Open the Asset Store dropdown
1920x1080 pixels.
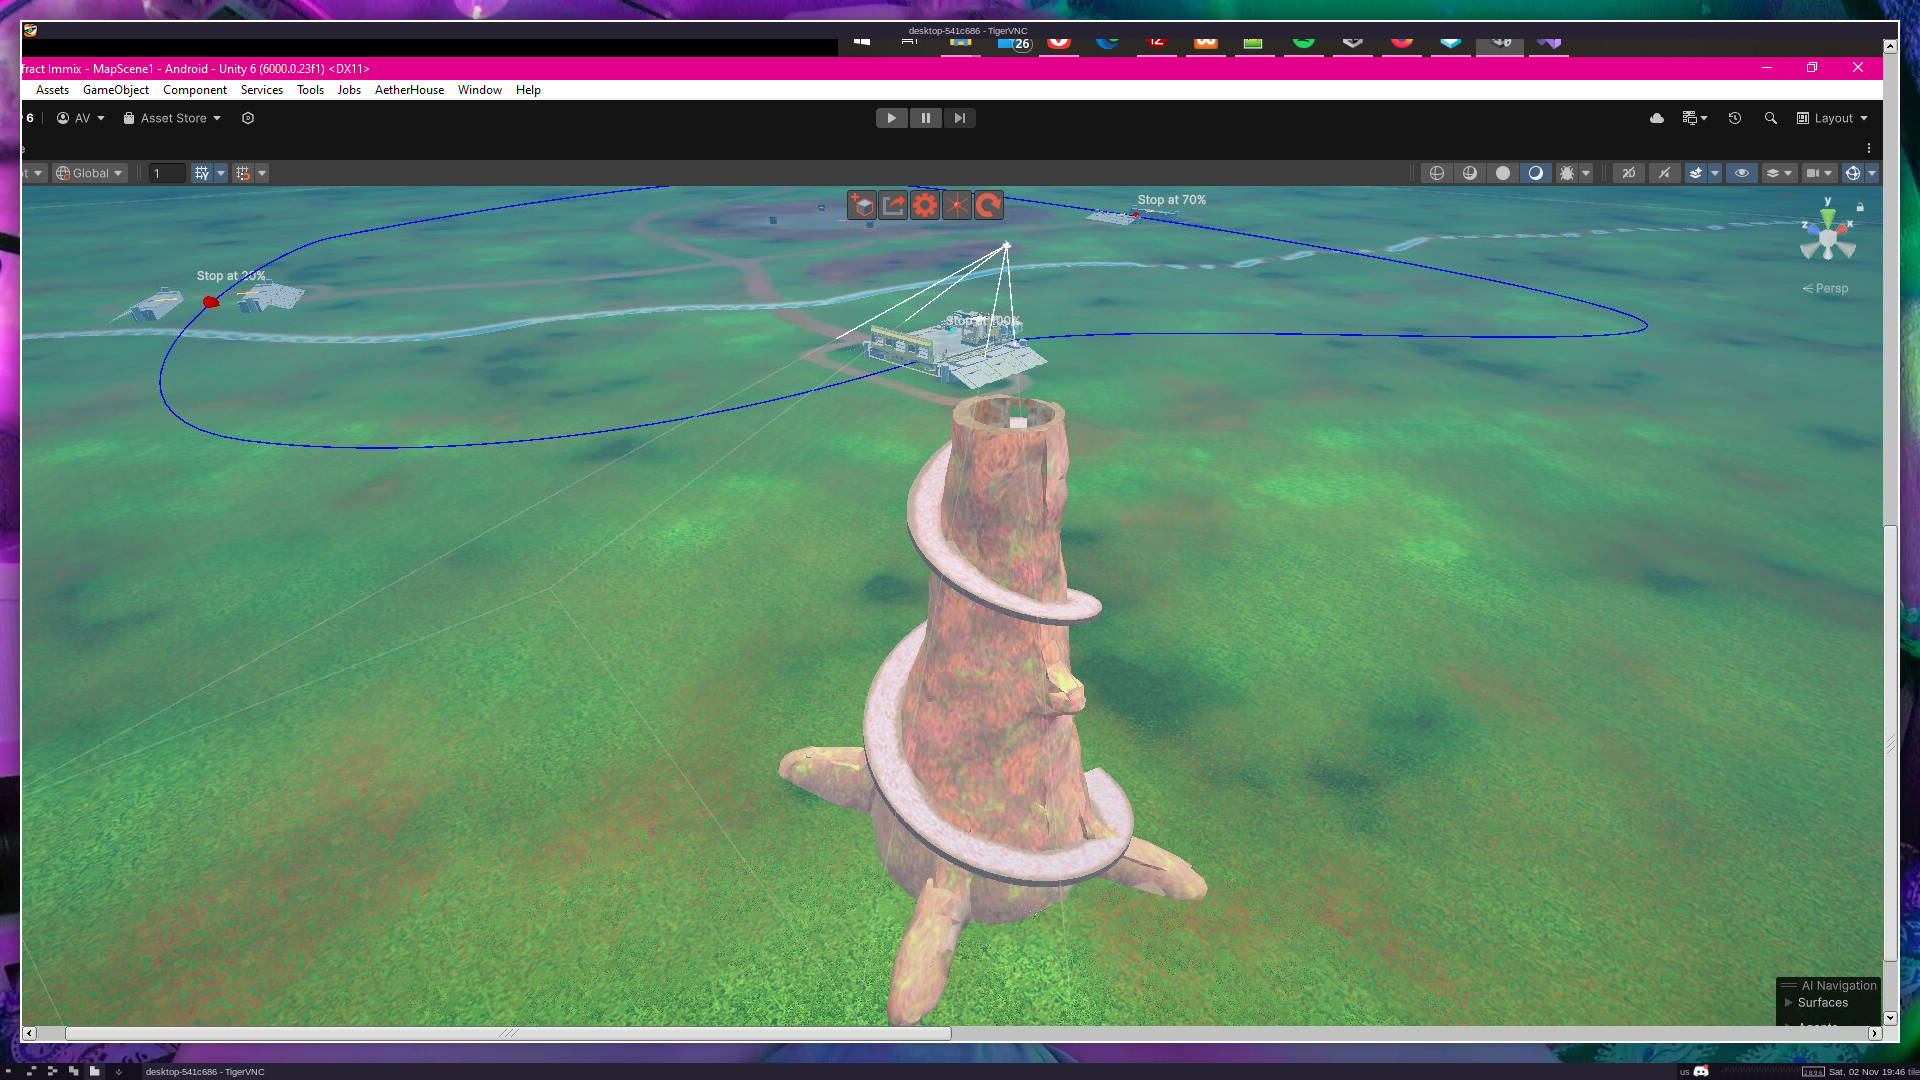coord(172,118)
